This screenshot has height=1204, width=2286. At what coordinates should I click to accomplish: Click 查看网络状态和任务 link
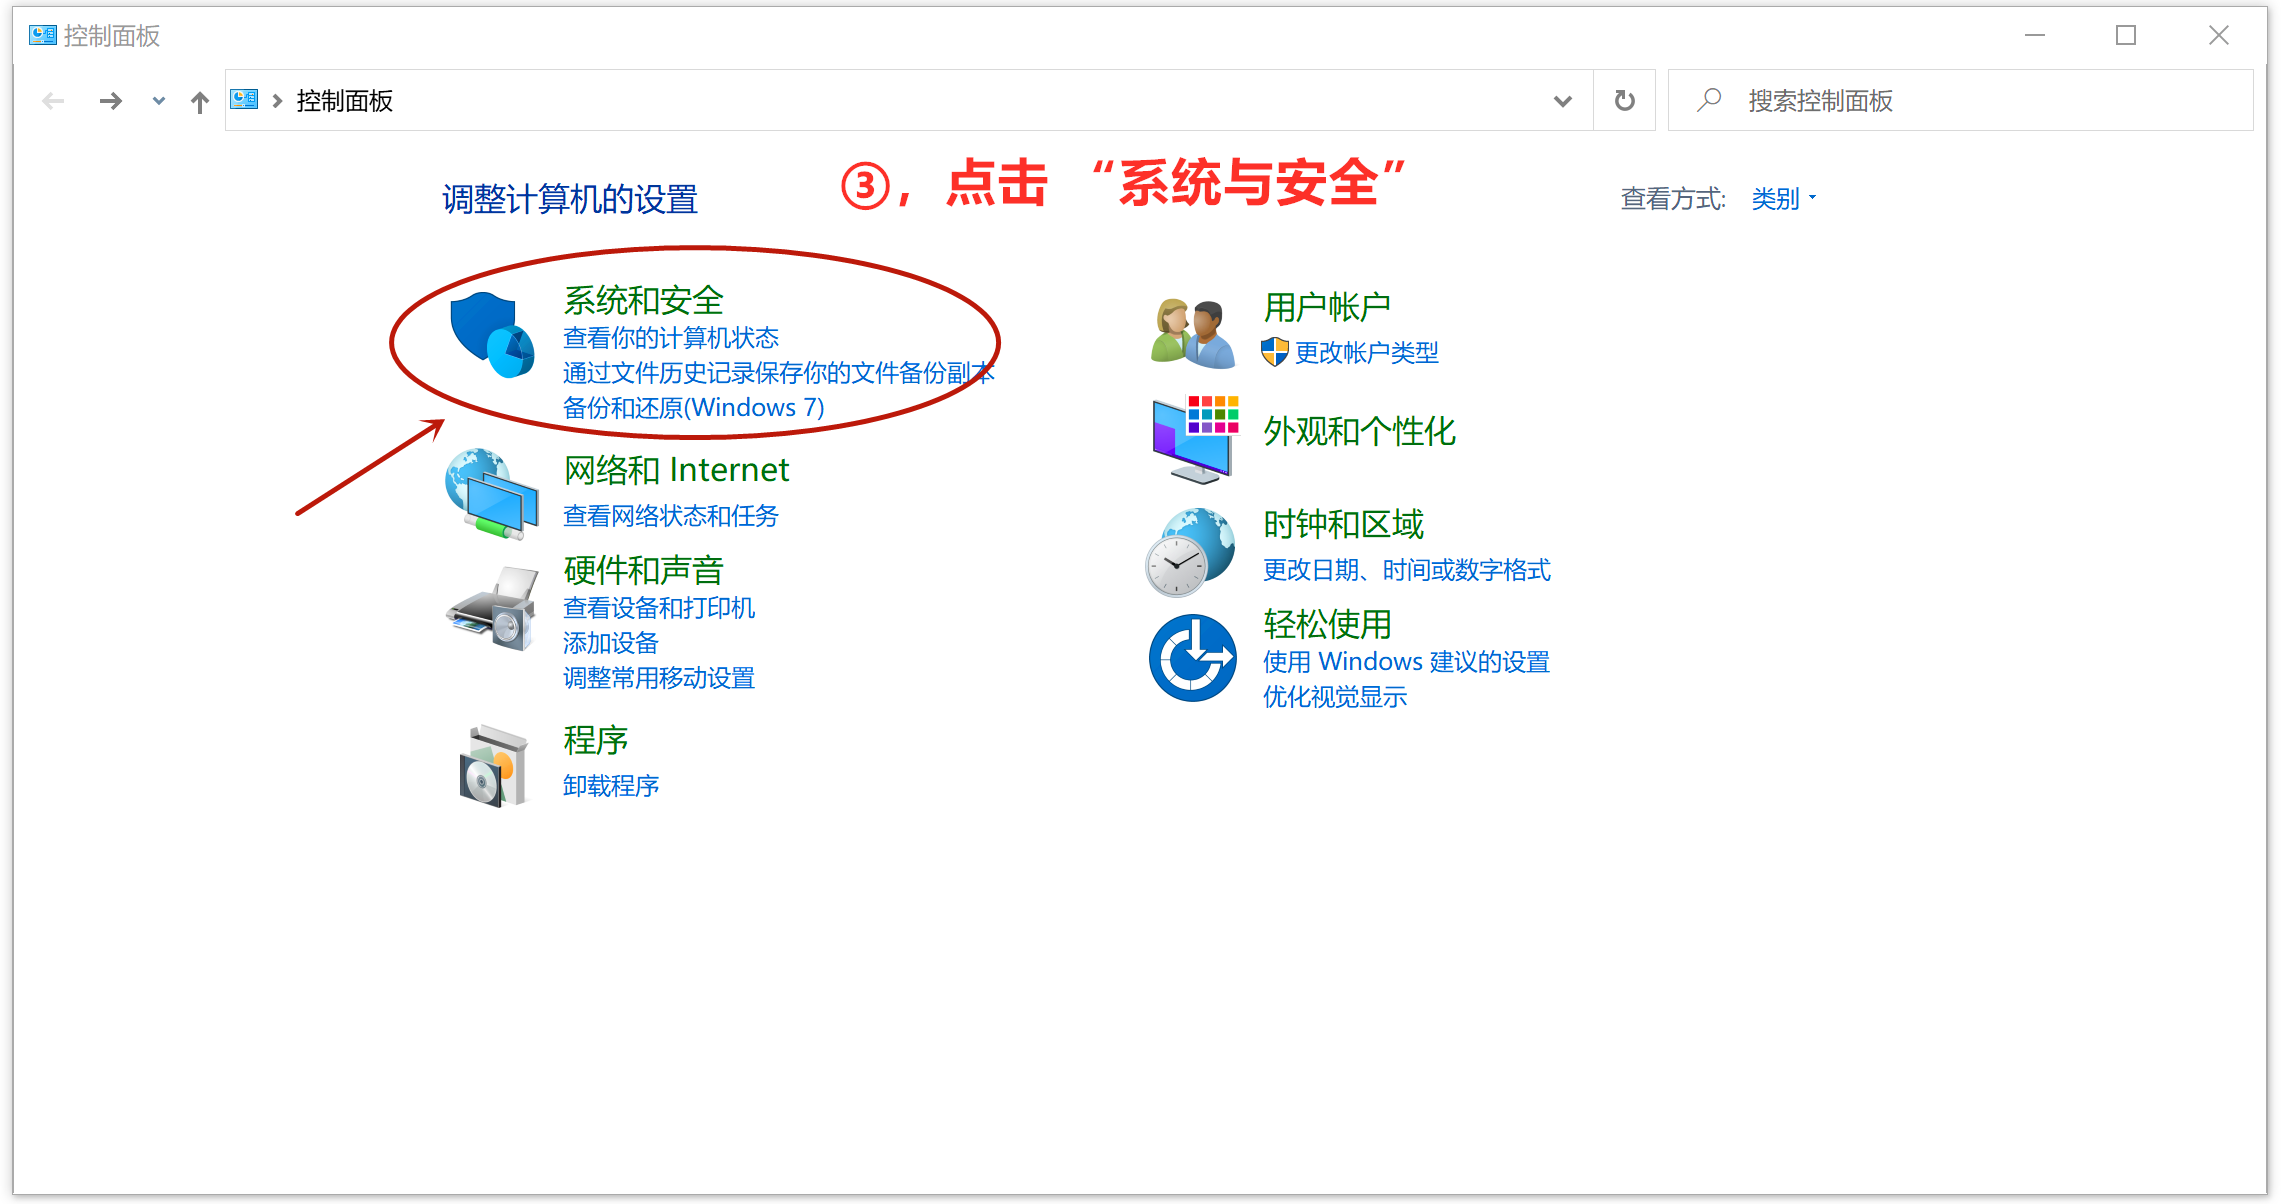click(670, 516)
